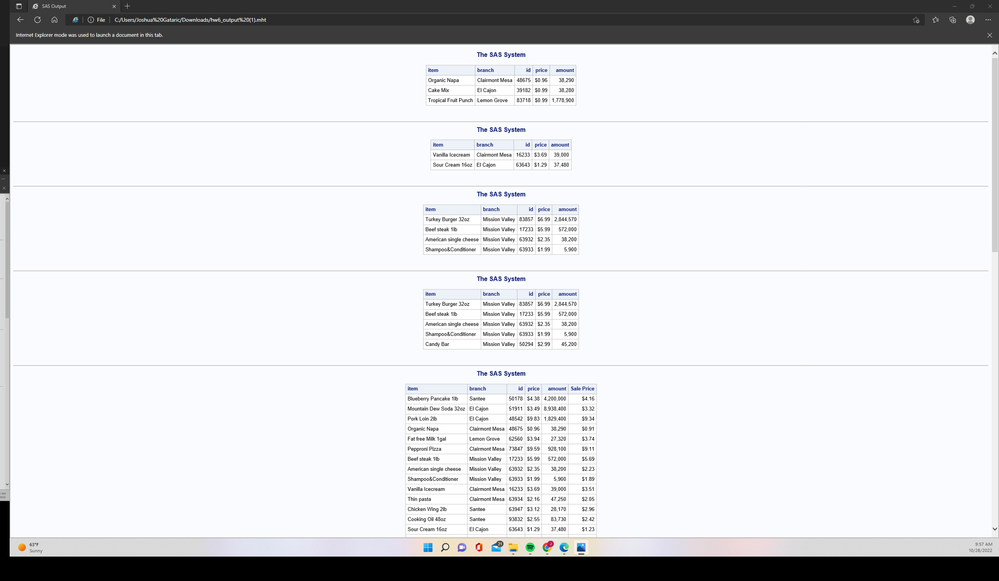This screenshot has height=581, width=999.
Task: Click 'Cake Mix' item cell
Action: click(438, 90)
